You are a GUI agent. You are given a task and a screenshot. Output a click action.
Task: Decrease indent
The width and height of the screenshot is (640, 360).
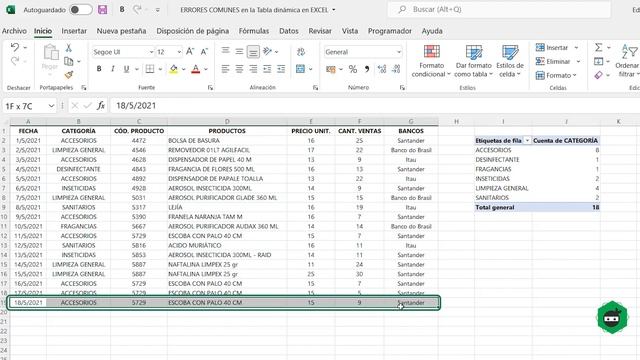tap(267, 69)
